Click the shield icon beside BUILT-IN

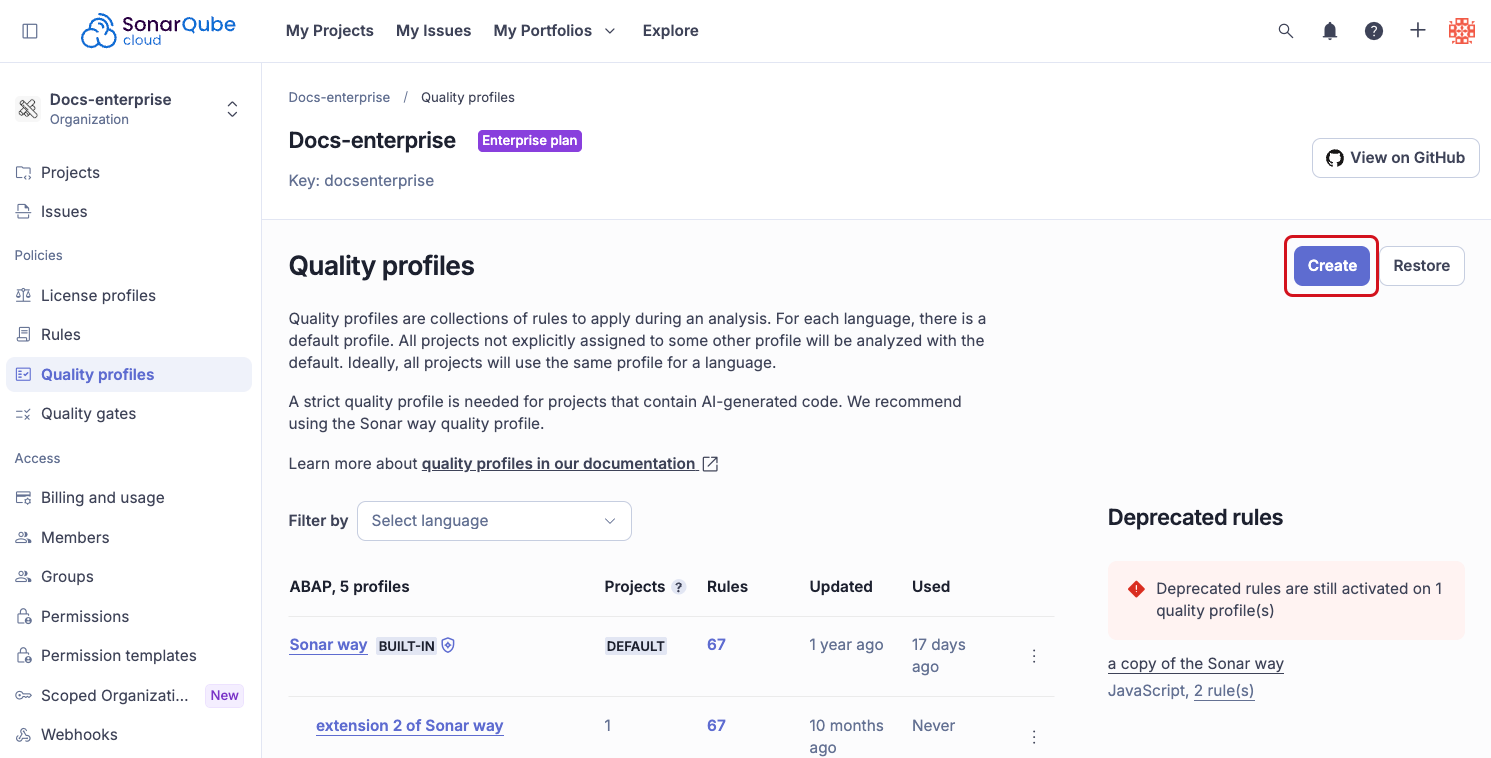[x=448, y=646]
